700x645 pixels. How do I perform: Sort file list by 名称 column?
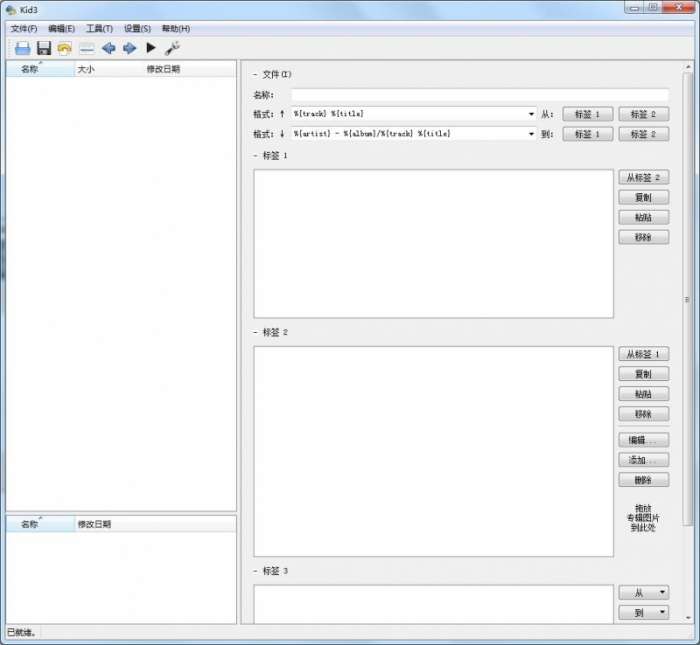(40, 69)
